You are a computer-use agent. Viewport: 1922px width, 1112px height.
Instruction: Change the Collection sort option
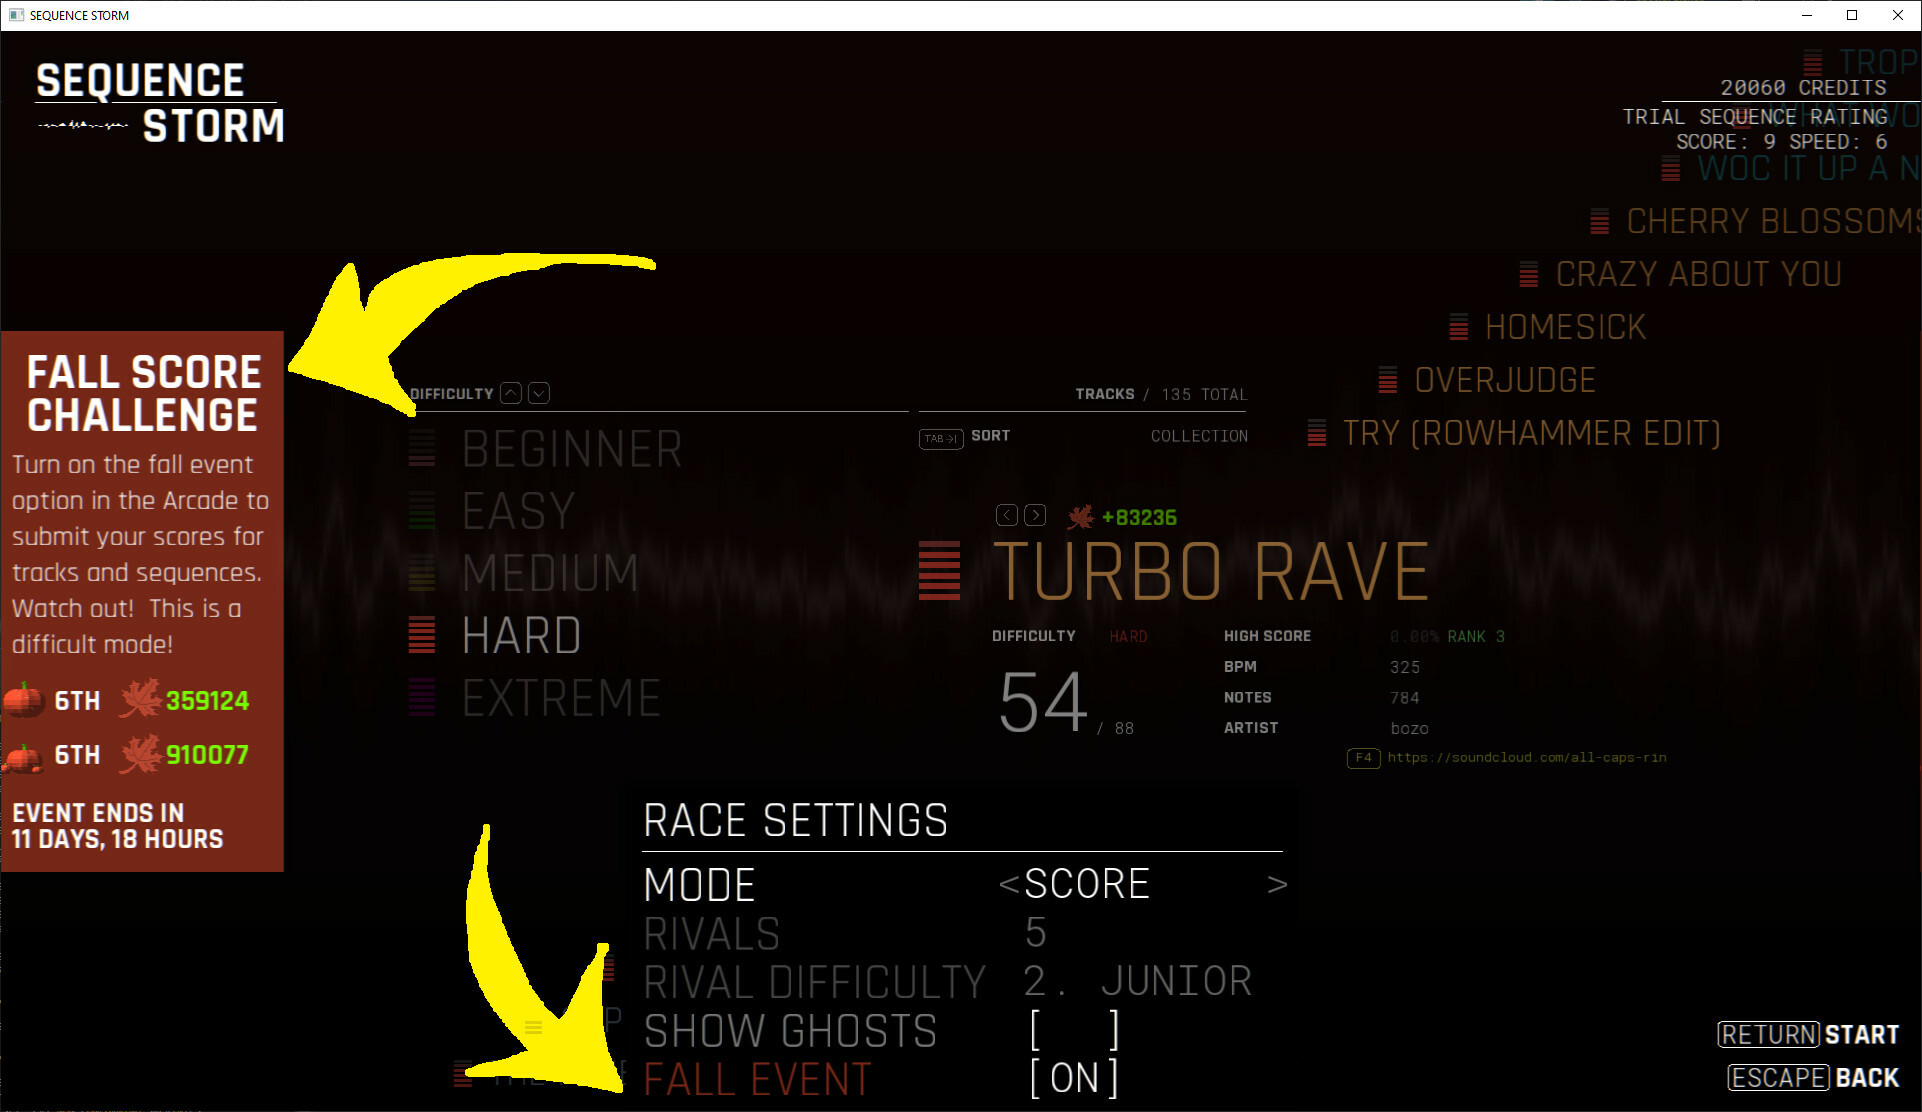(x=1198, y=436)
